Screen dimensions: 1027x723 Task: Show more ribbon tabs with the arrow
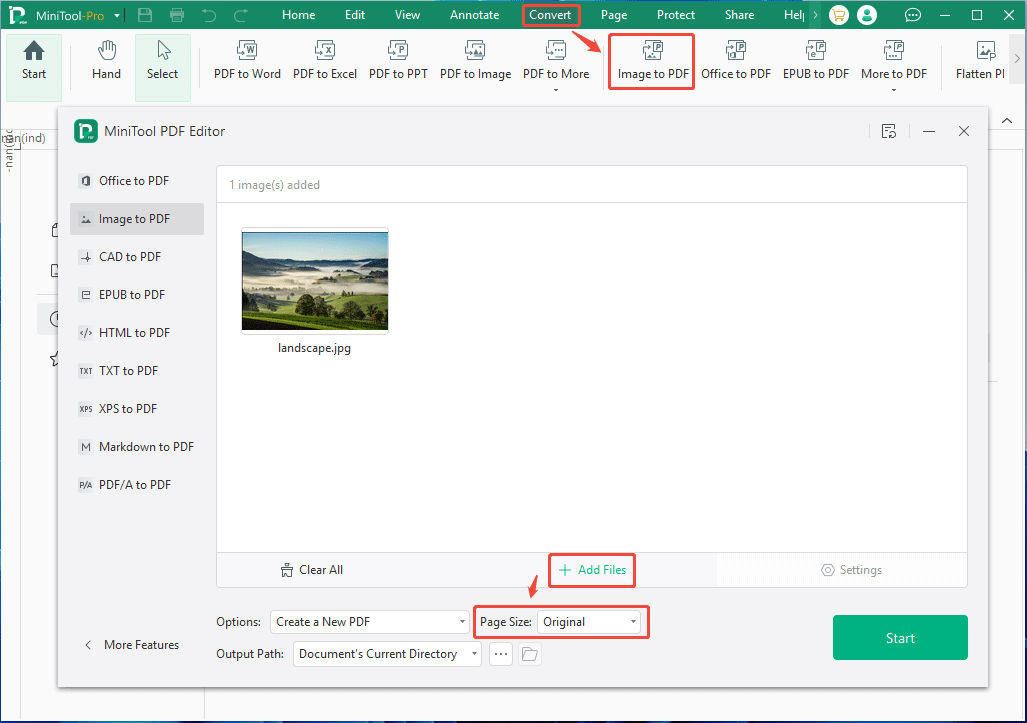(815, 15)
